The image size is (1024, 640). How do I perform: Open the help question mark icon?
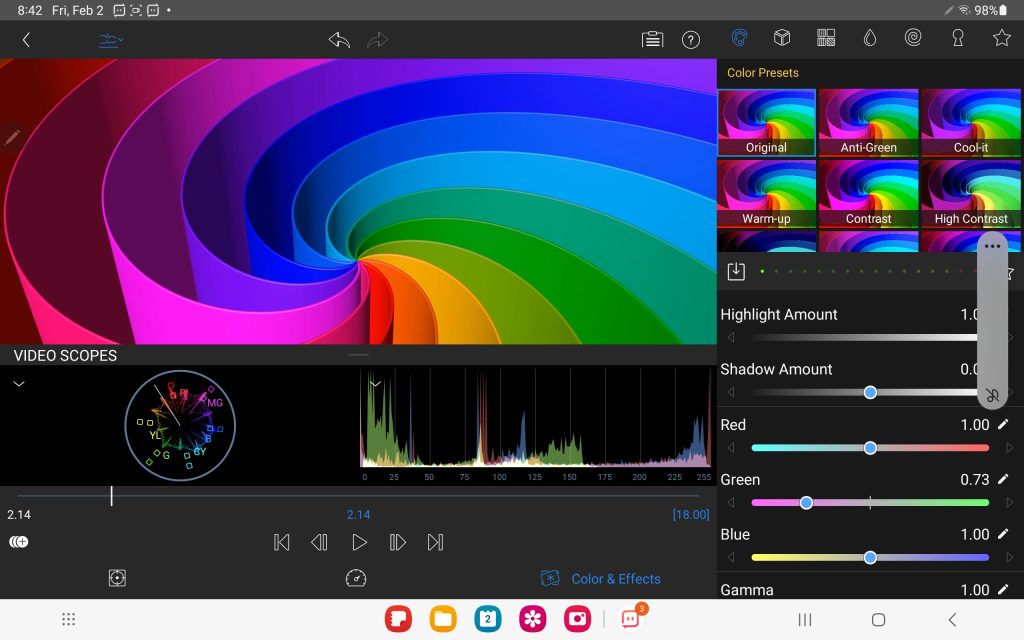[690, 40]
